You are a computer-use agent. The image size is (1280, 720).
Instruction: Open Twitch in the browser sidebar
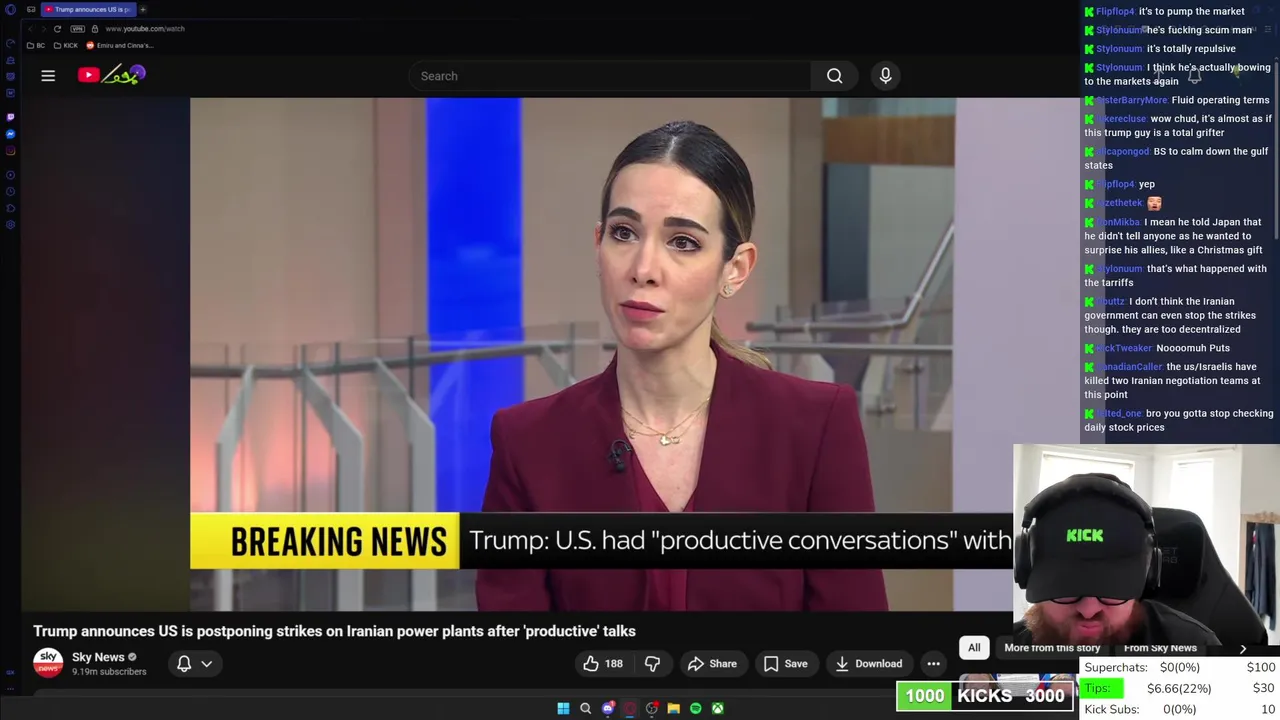click(x=10, y=116)
